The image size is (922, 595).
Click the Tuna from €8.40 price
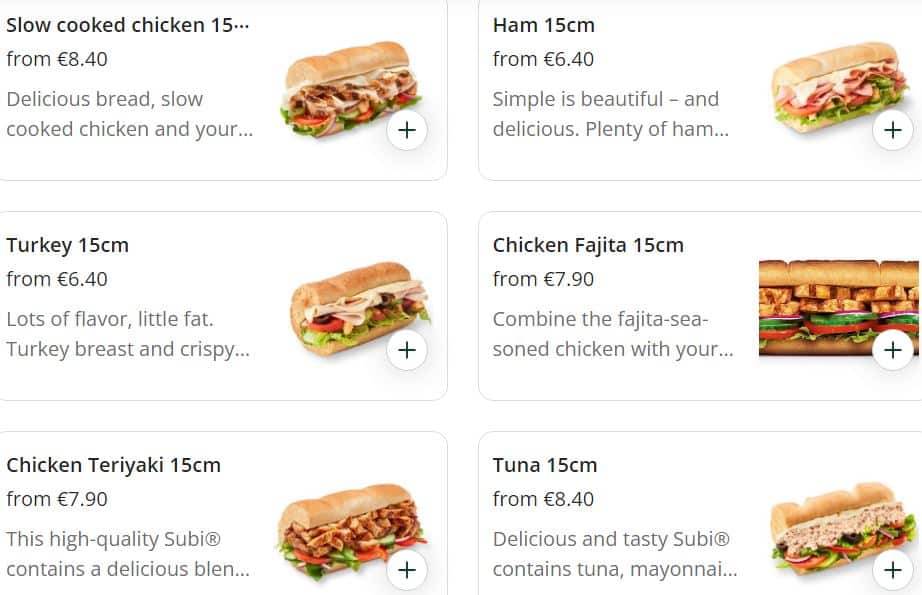pyautogui.click(x=543, y=499)
